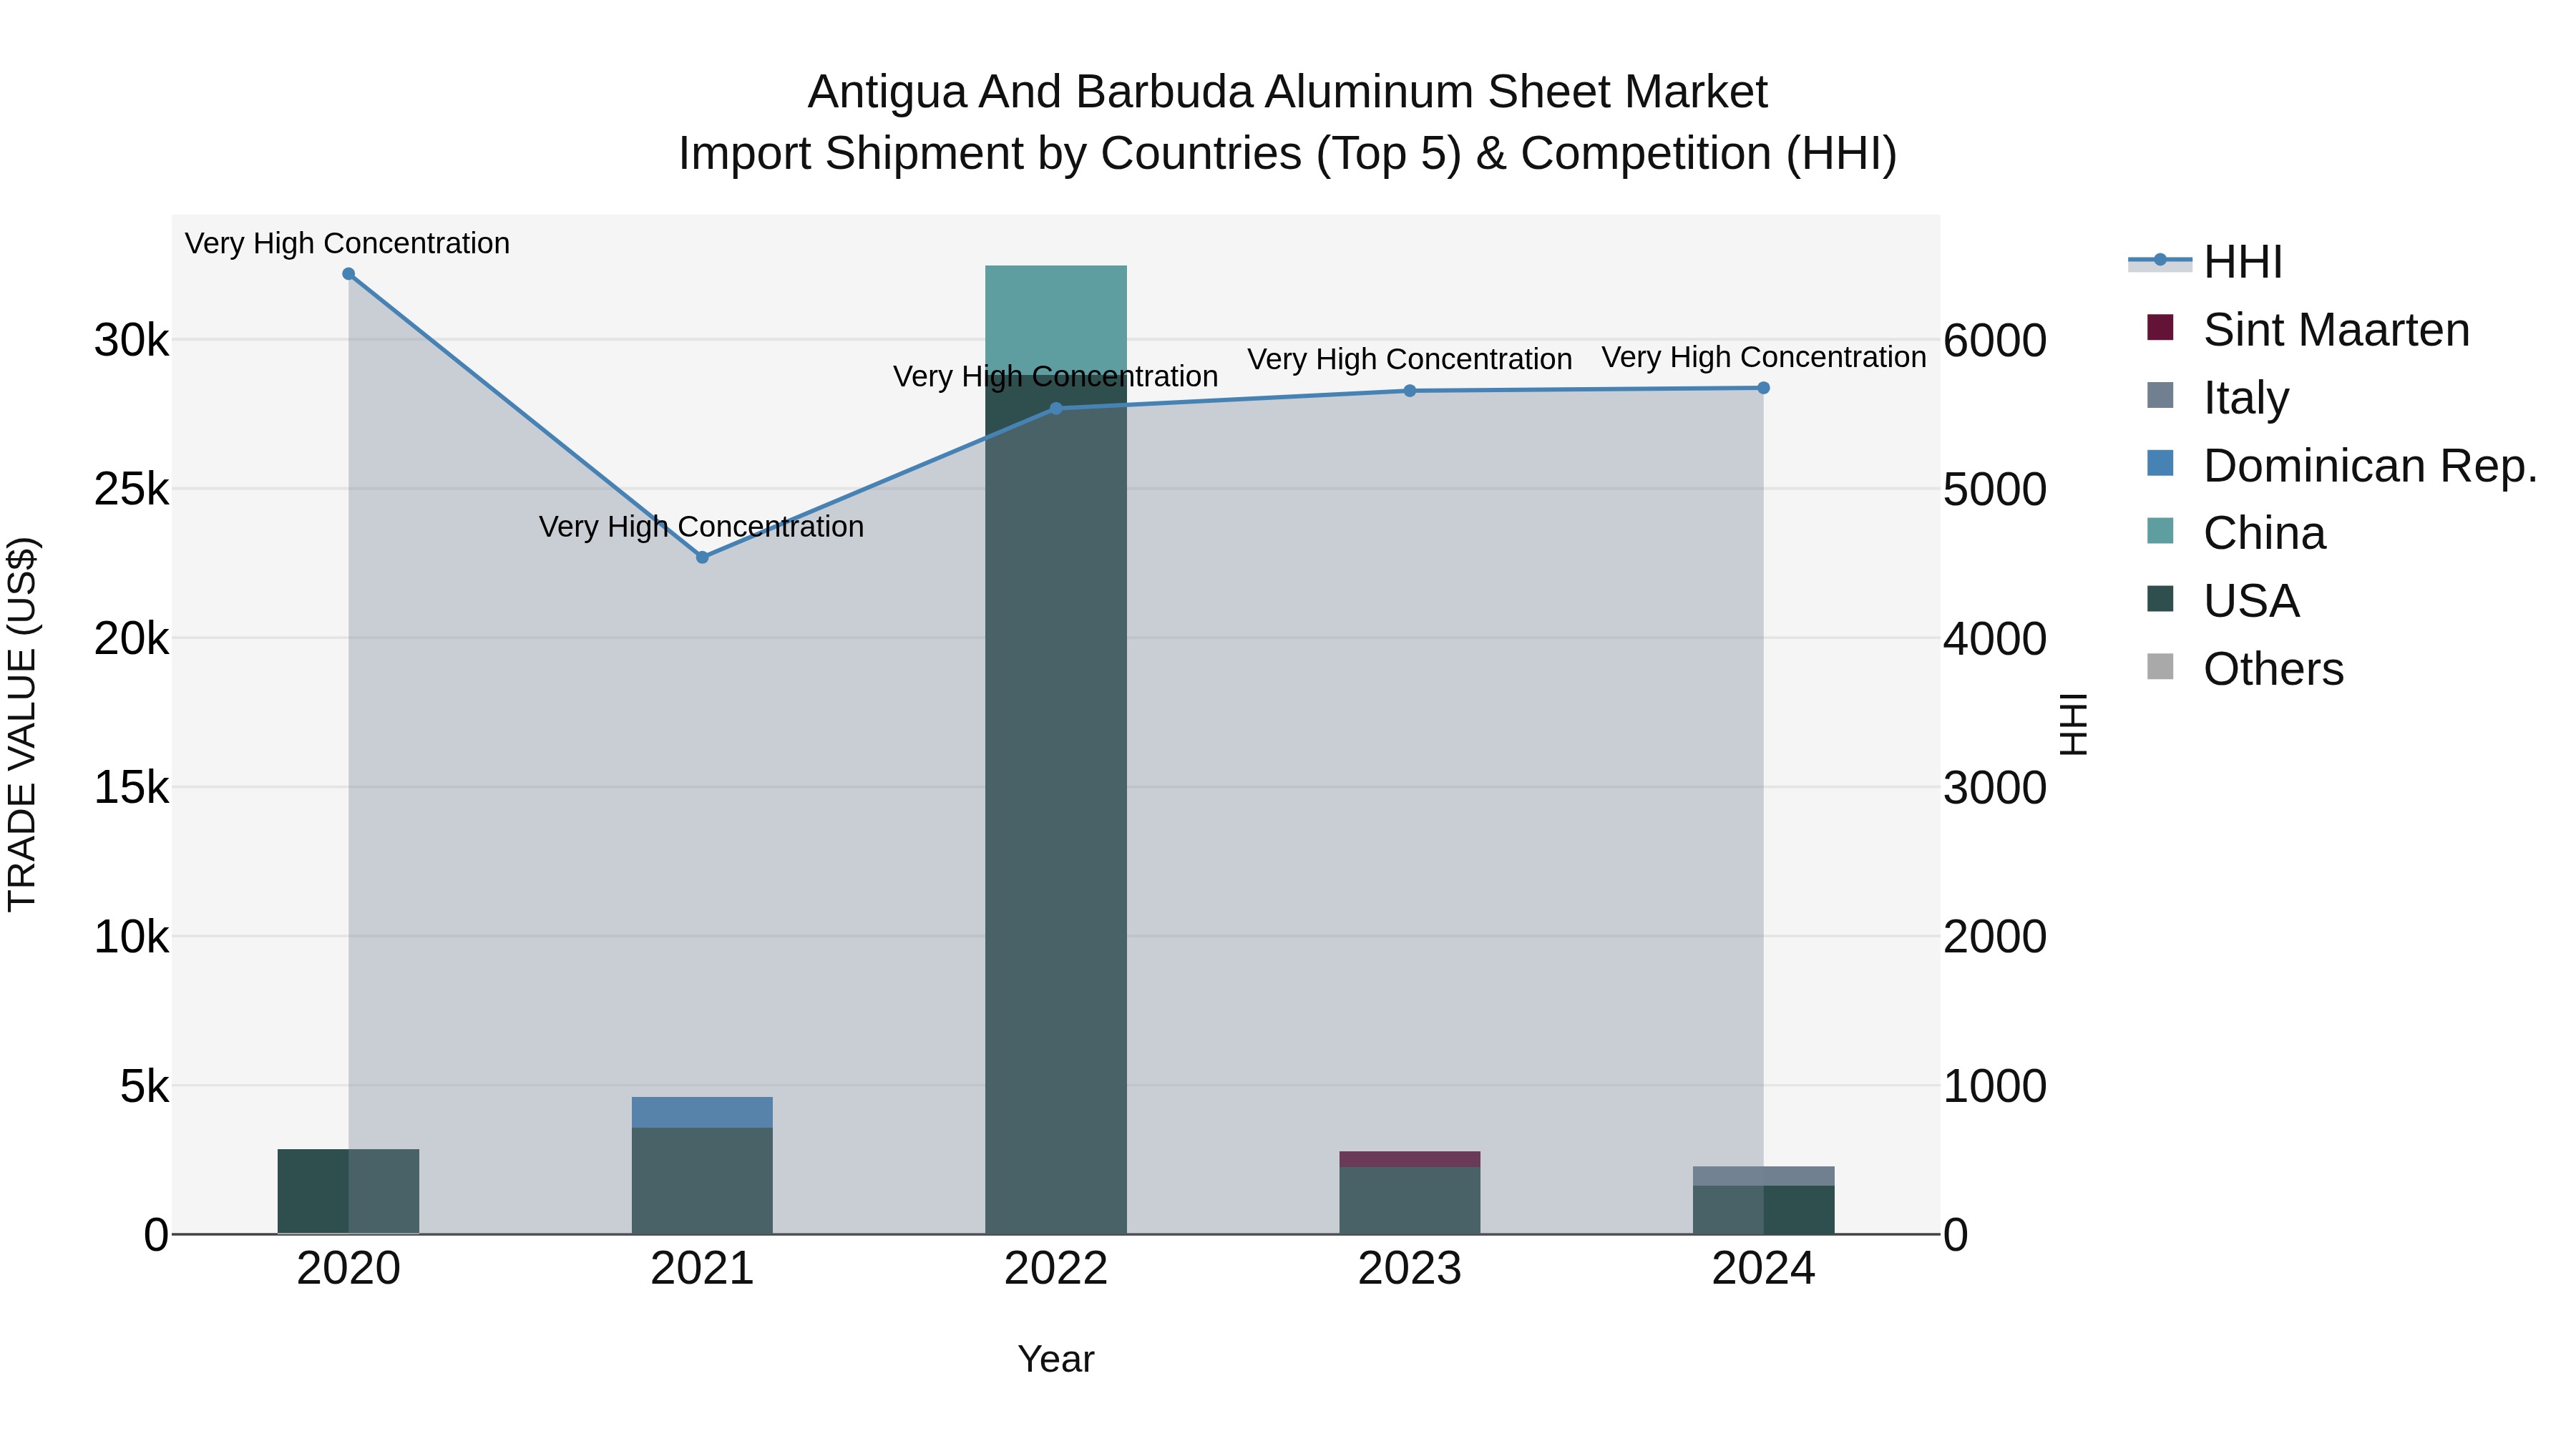Viewport: 2576px width, 1449px height.
Task: Toggle Others legend entry
Action: pos(2245,669)
